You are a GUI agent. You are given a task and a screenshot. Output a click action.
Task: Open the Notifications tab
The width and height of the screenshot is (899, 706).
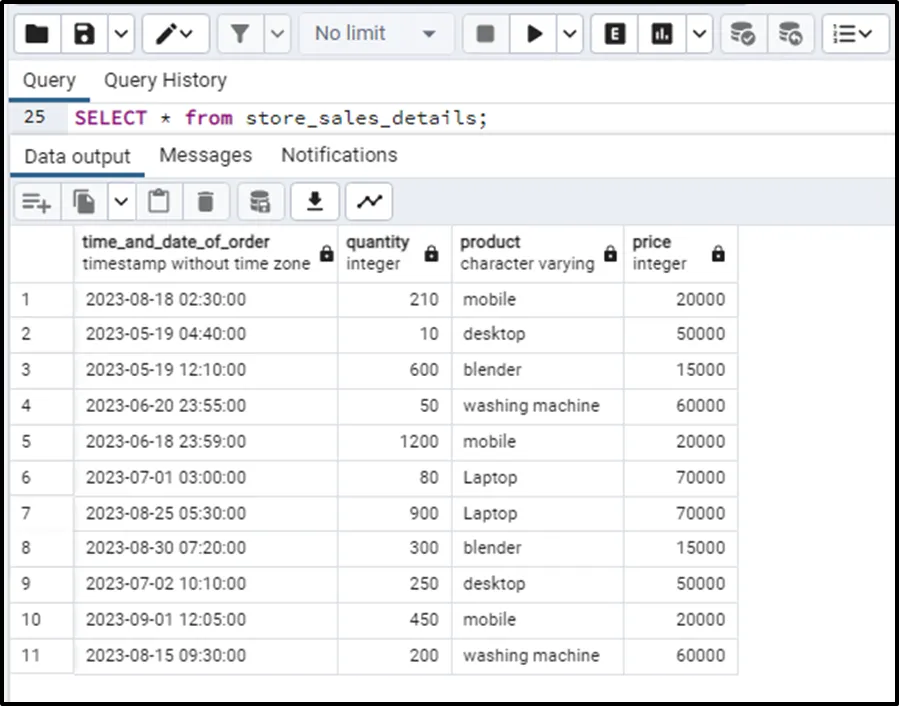tap(339, 155)
